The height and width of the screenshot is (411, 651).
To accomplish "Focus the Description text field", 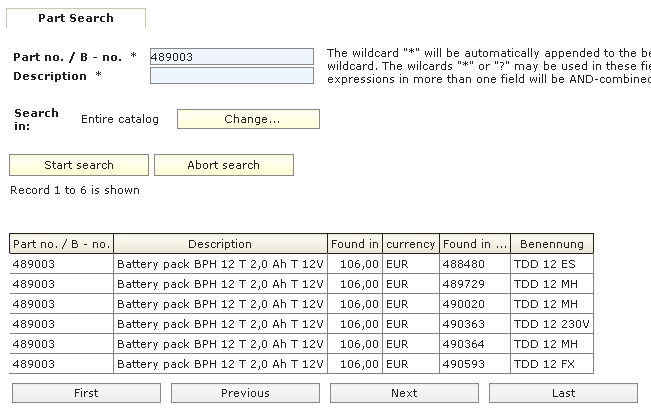I will [x=231, y=76].
